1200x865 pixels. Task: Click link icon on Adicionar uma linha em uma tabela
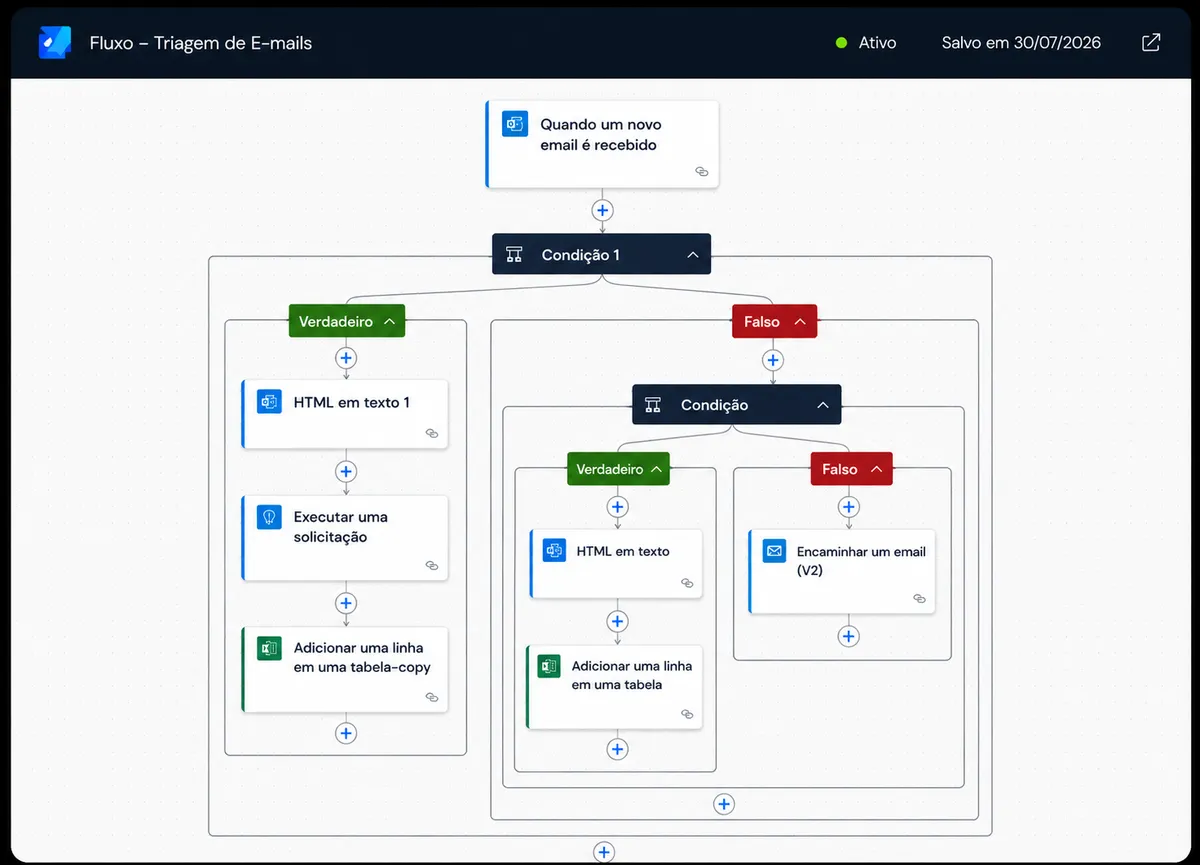click(687, 714)
